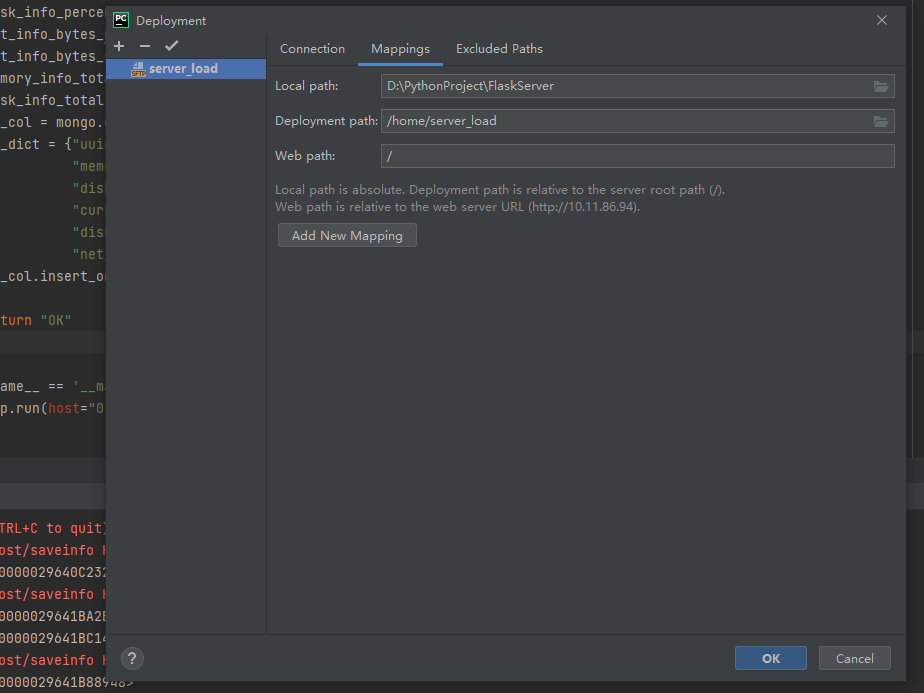The height and width of the screenshot is (693, 924).
Task: Confirm the dialog with OK
Action: [x=771, y=658]
